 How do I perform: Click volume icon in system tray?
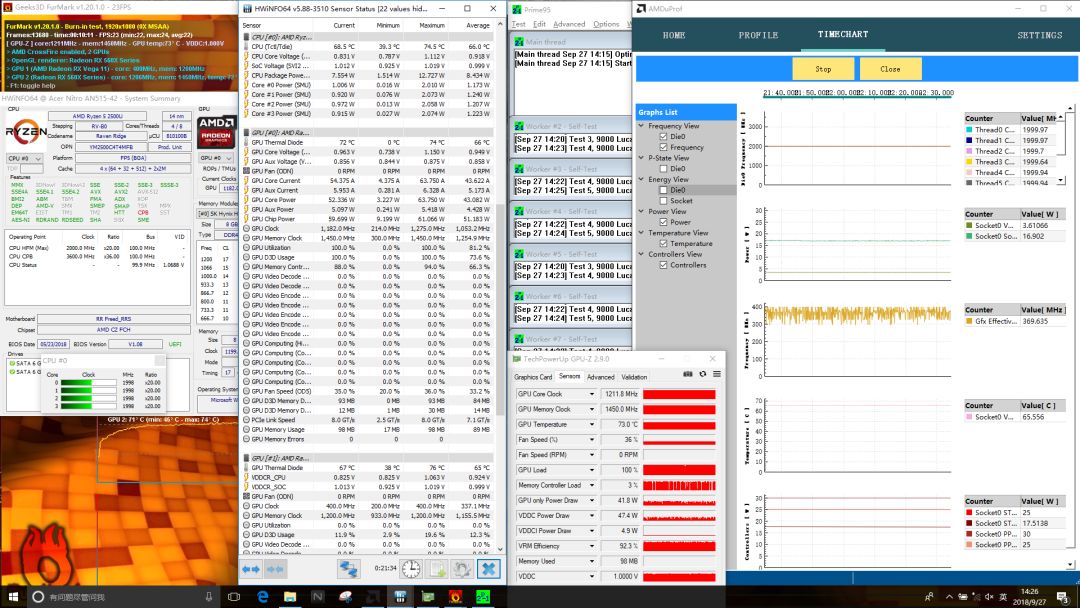click(989, 597)
